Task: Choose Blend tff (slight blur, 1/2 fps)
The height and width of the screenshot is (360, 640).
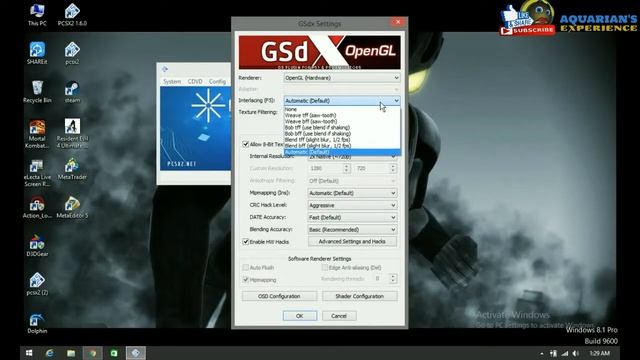Action: pos(342,140)
